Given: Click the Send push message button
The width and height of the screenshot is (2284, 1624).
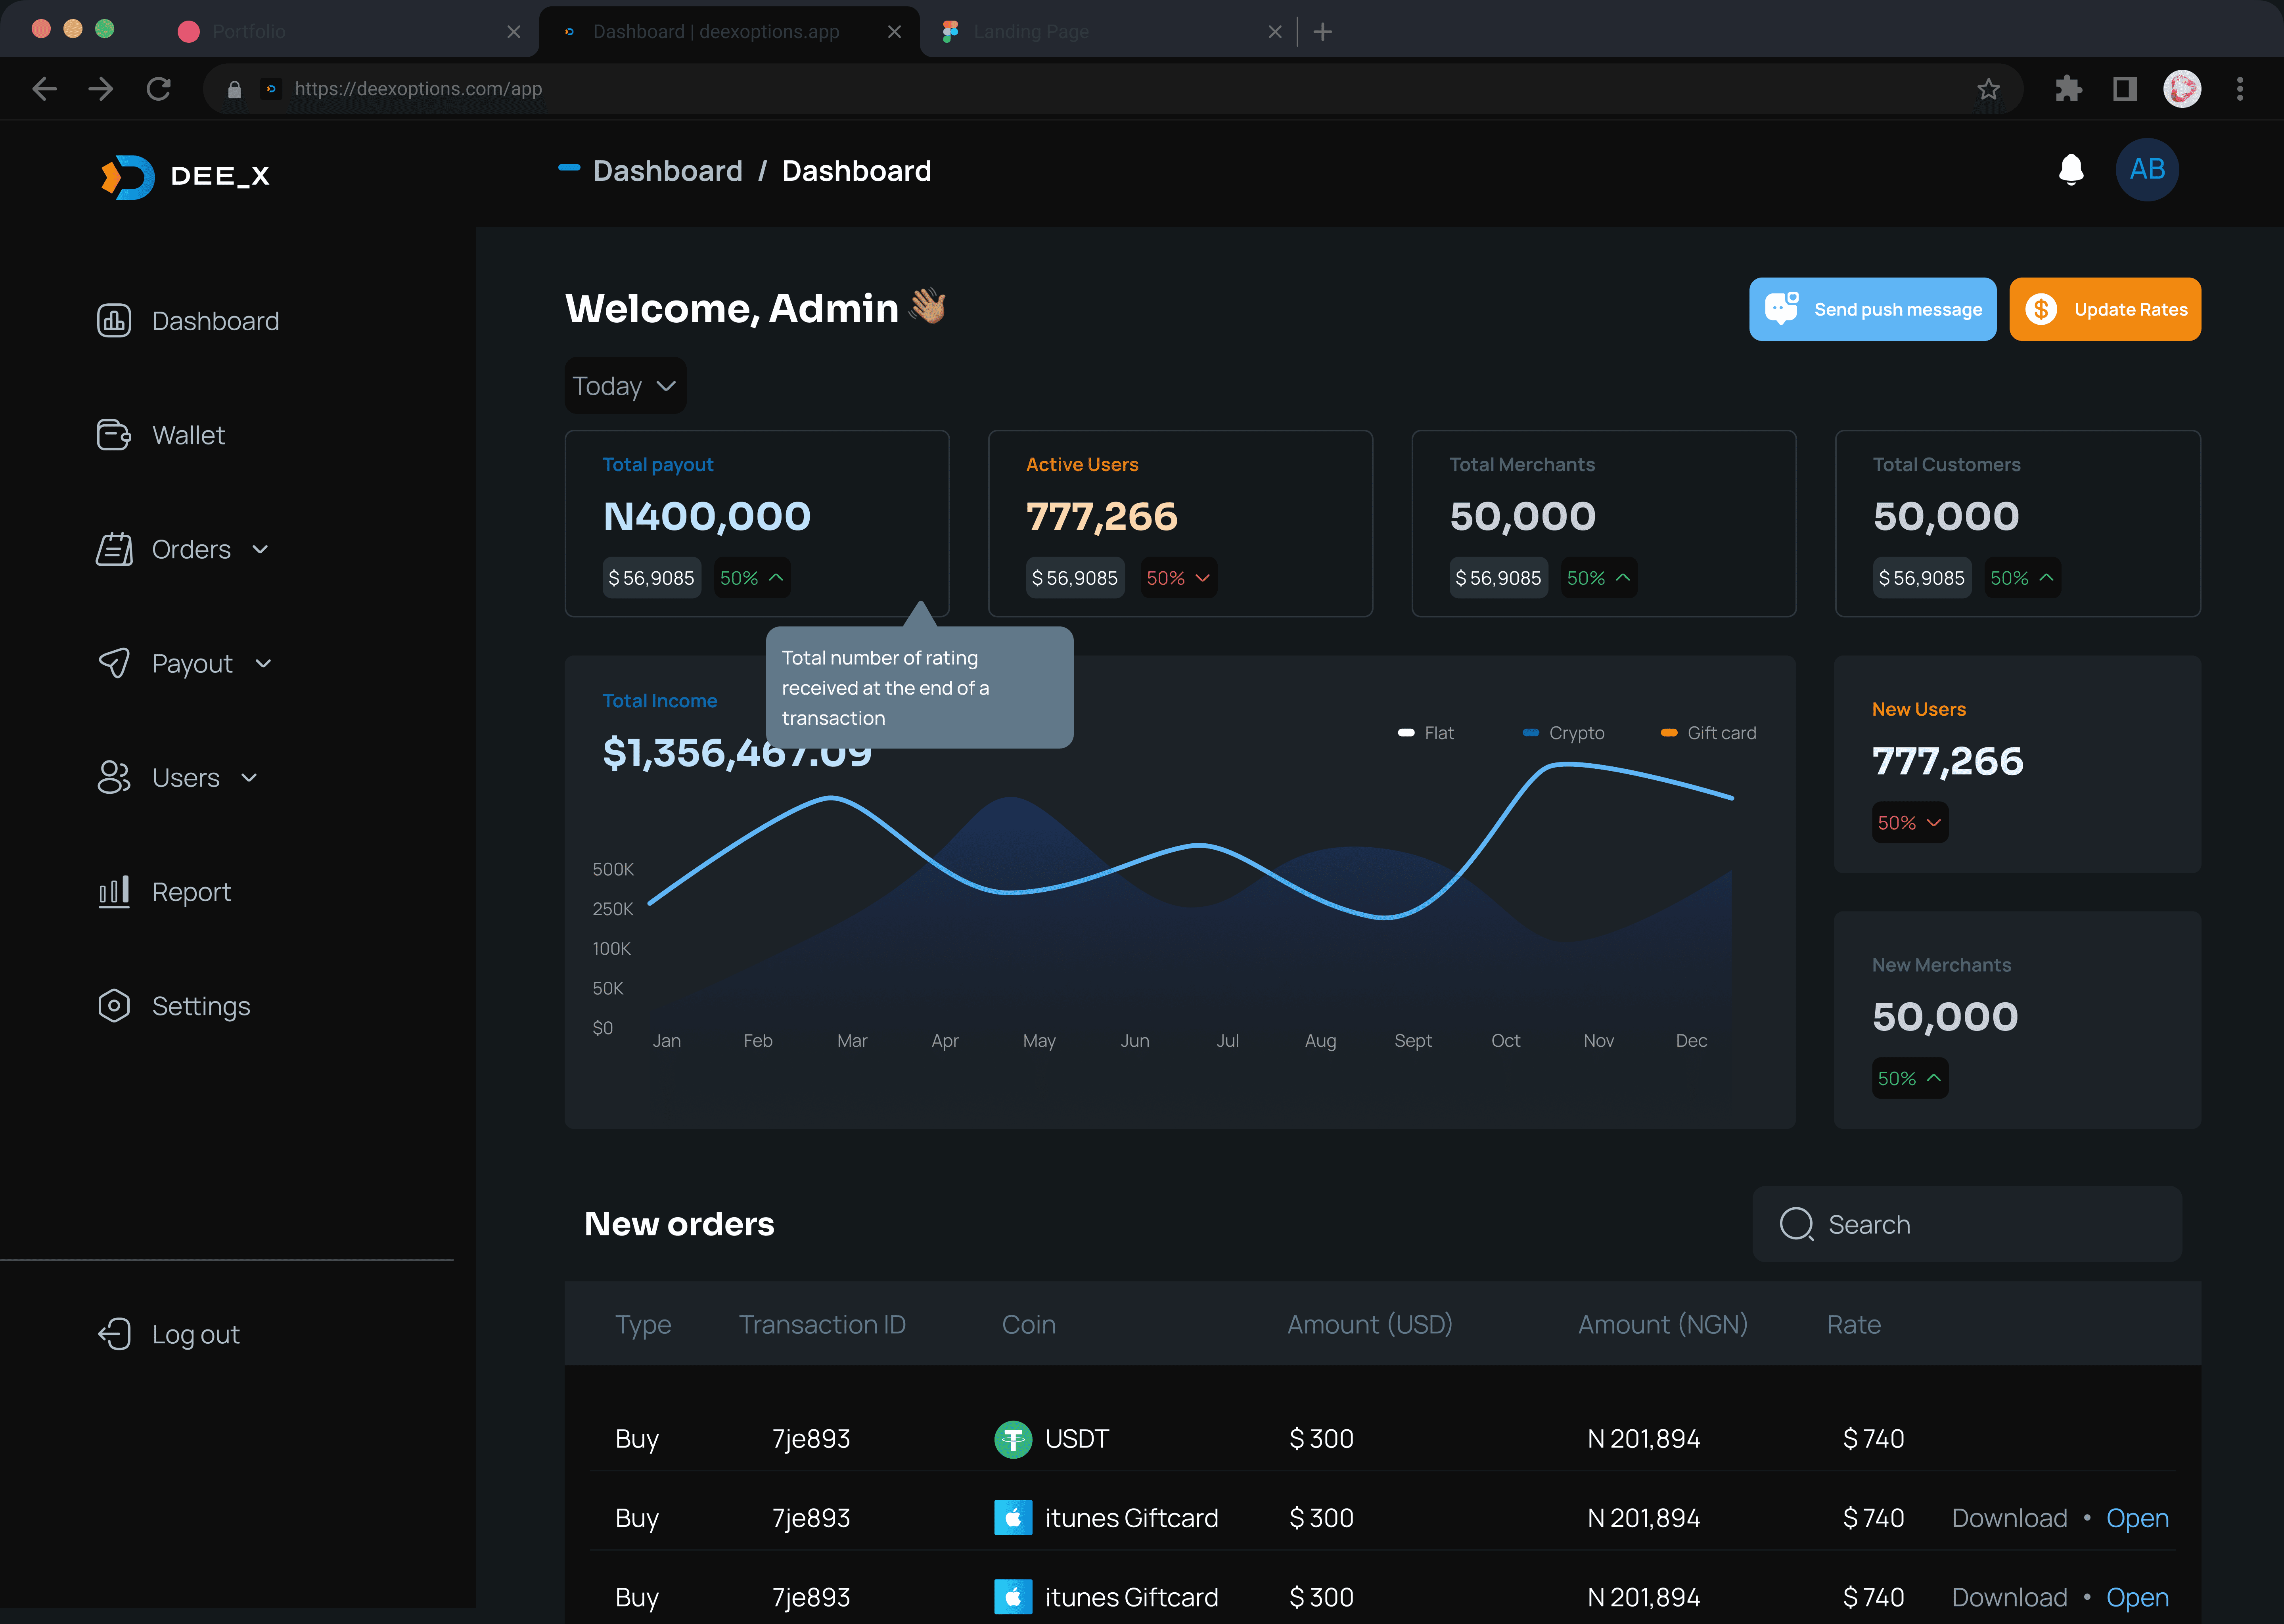Looking at the screenshot, I should pos(1872,309).
